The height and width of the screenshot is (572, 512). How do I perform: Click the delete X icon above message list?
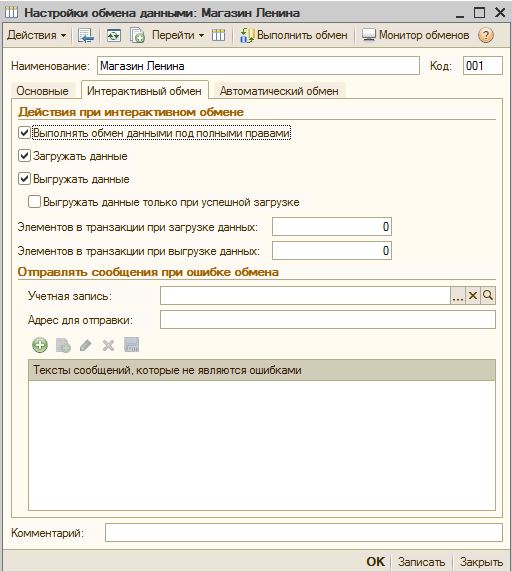(108, 345)
